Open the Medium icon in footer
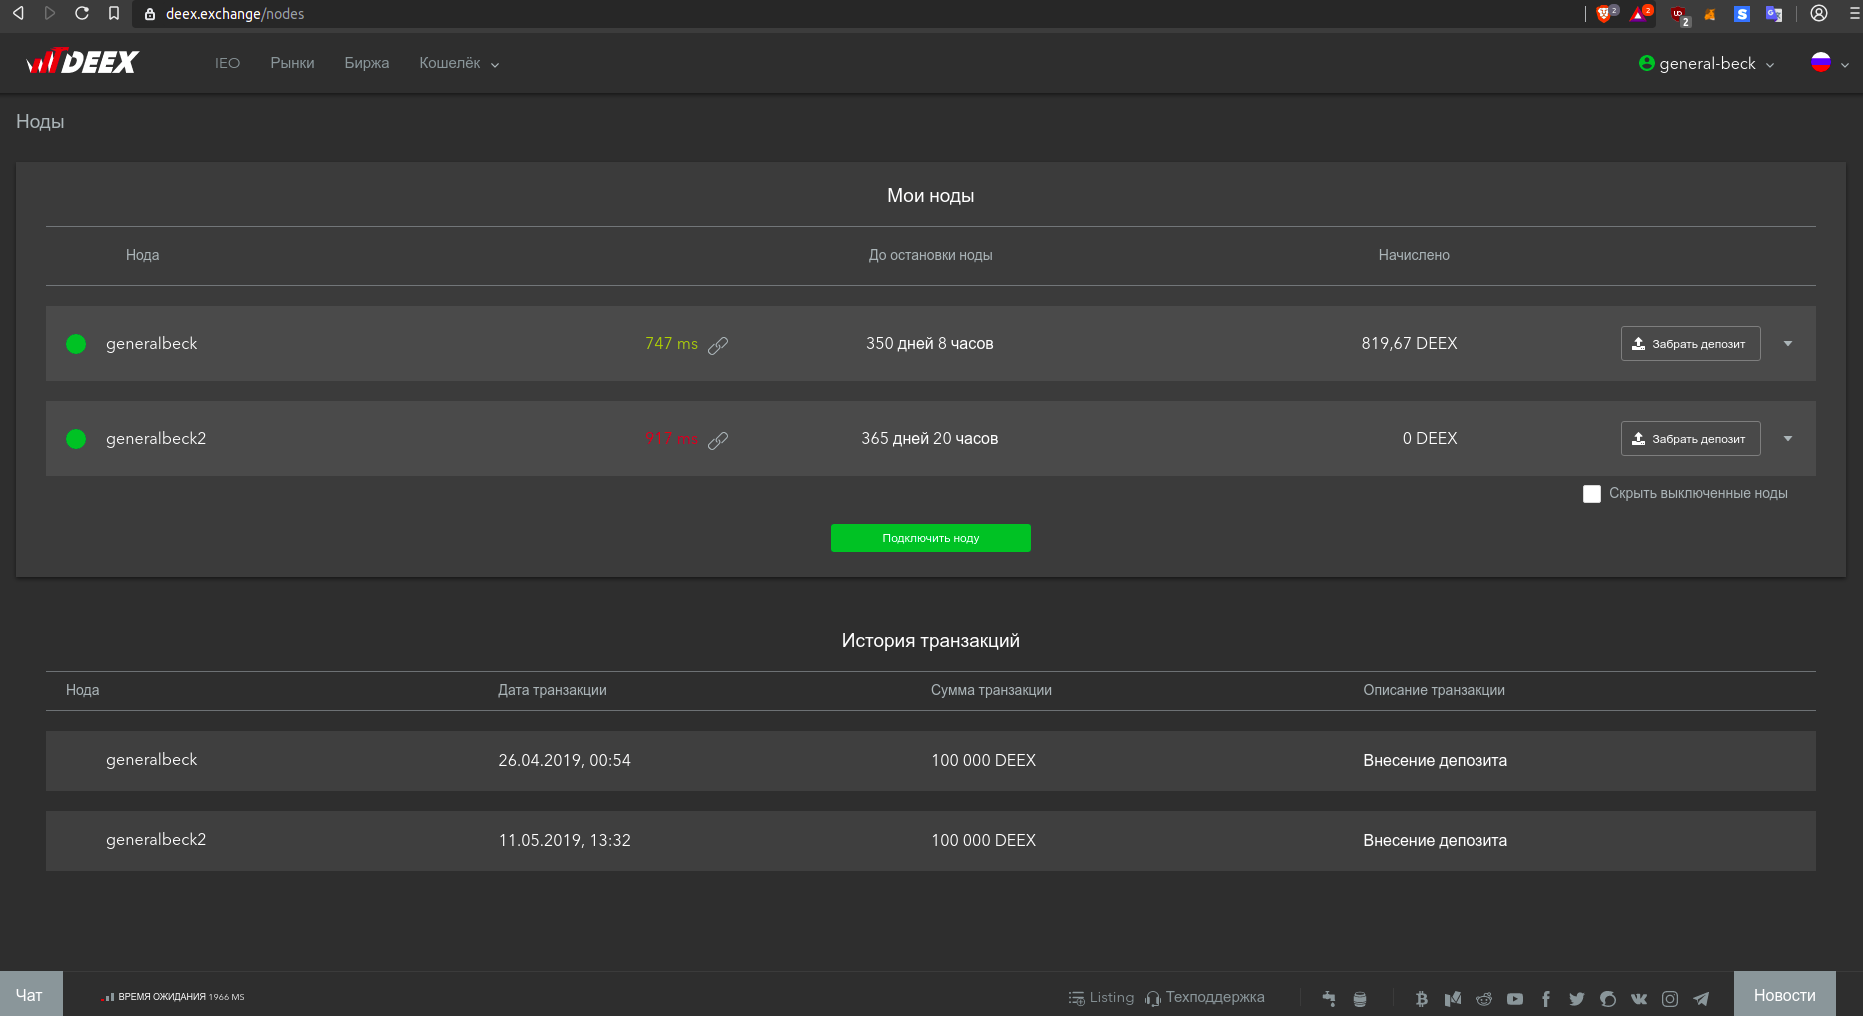 click(1453, 998)
